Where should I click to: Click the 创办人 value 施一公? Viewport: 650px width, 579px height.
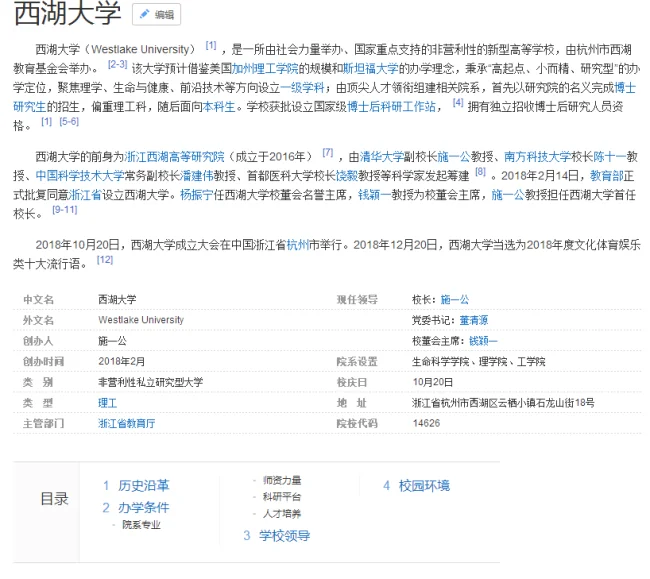(x=112, y=341)
